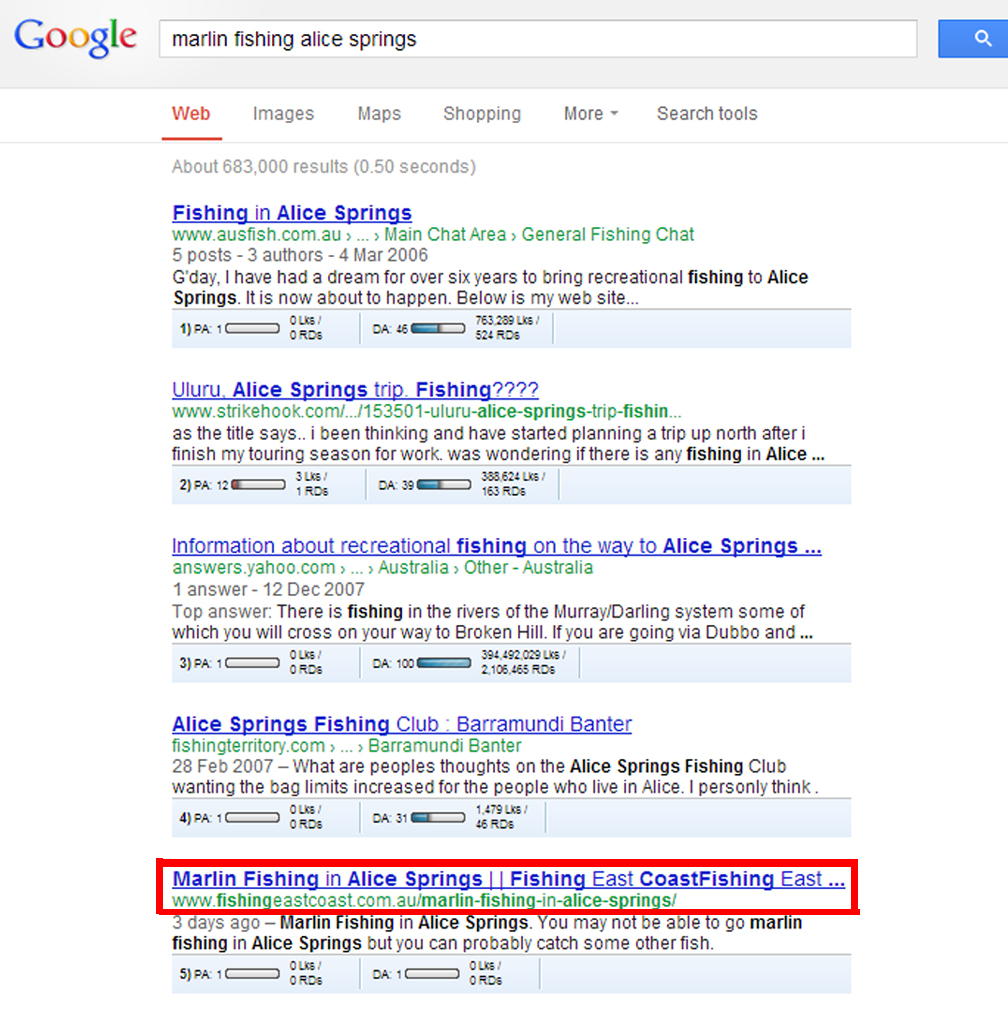
Task: Click into the search query field
Action: [537, 40]
